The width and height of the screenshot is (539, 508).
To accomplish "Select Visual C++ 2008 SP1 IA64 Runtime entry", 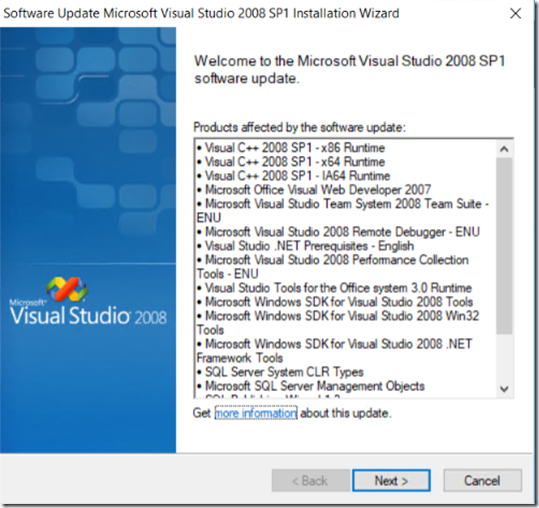I will click(294, 176).
